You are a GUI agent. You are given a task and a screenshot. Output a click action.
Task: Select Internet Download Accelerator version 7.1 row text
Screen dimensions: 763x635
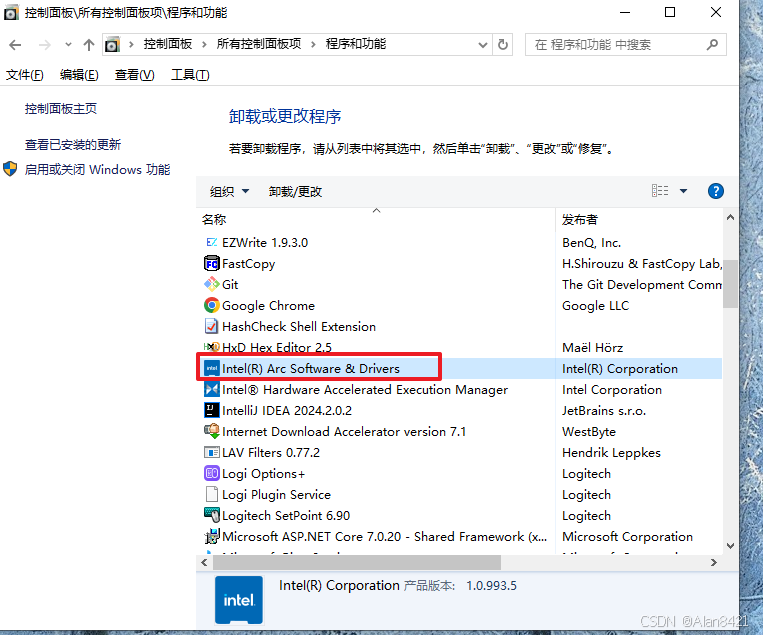[x=344, y=432]
